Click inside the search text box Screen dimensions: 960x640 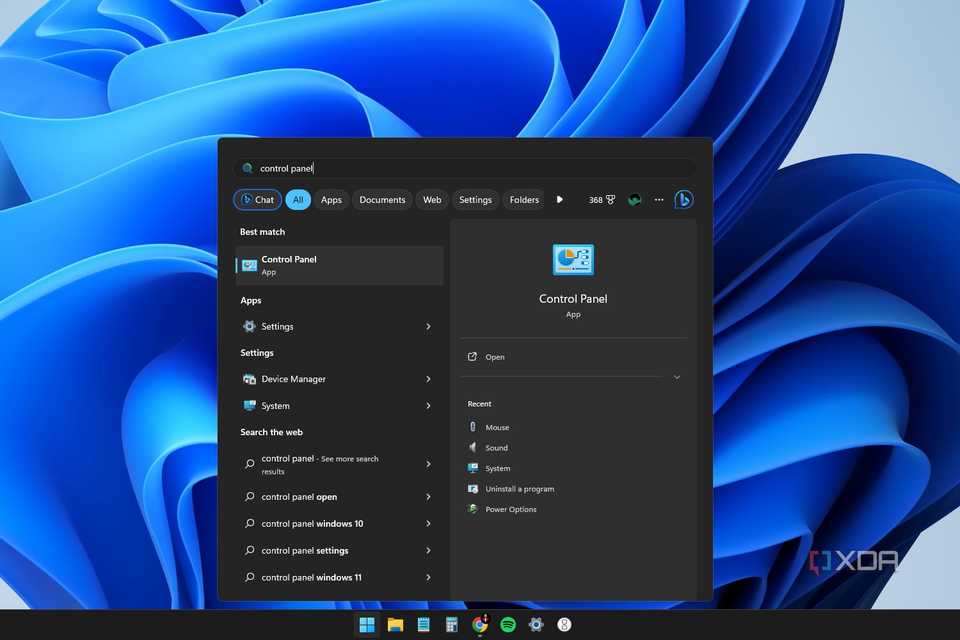pos(465,168)
